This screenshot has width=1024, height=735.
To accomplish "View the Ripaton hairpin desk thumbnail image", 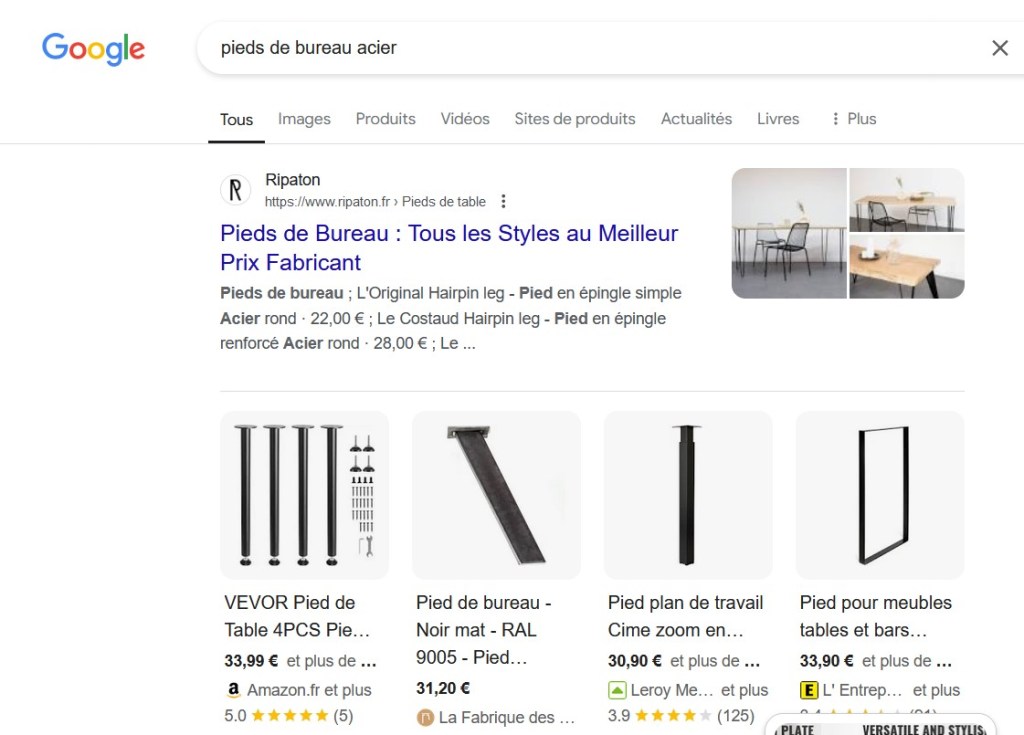I will point(789,233).
